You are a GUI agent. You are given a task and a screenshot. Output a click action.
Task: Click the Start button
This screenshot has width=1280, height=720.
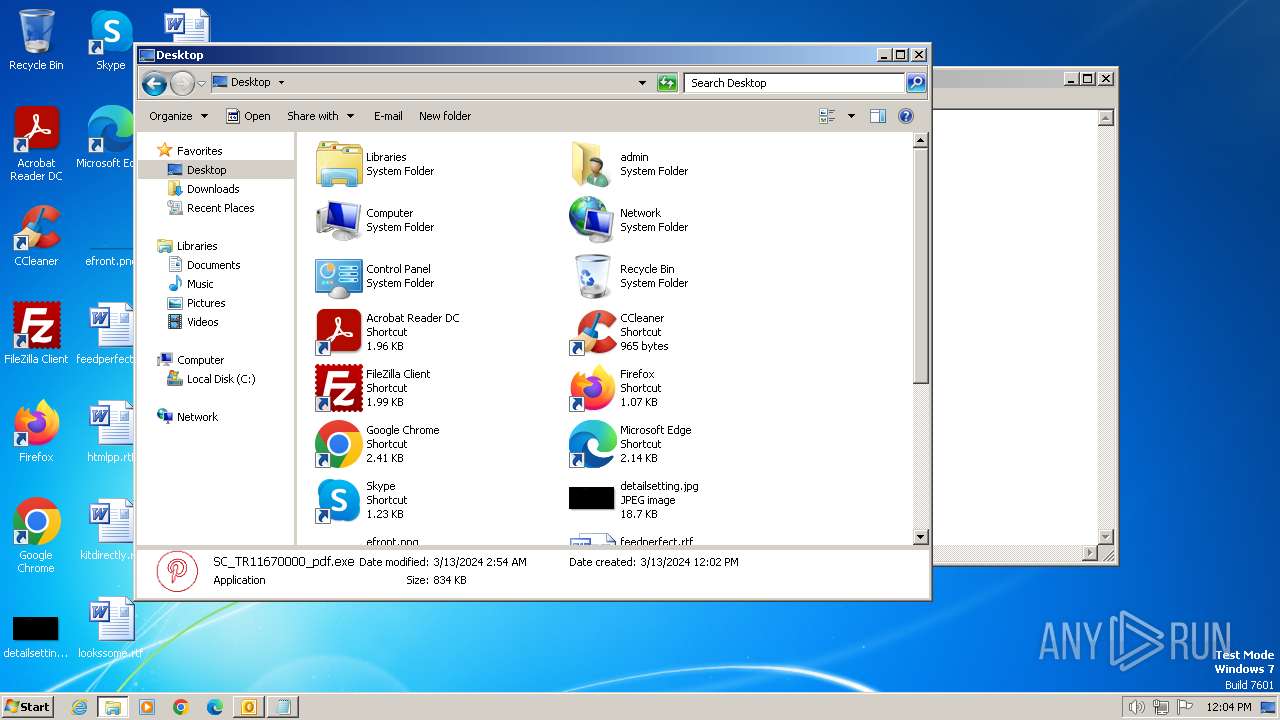click(27, 706)
